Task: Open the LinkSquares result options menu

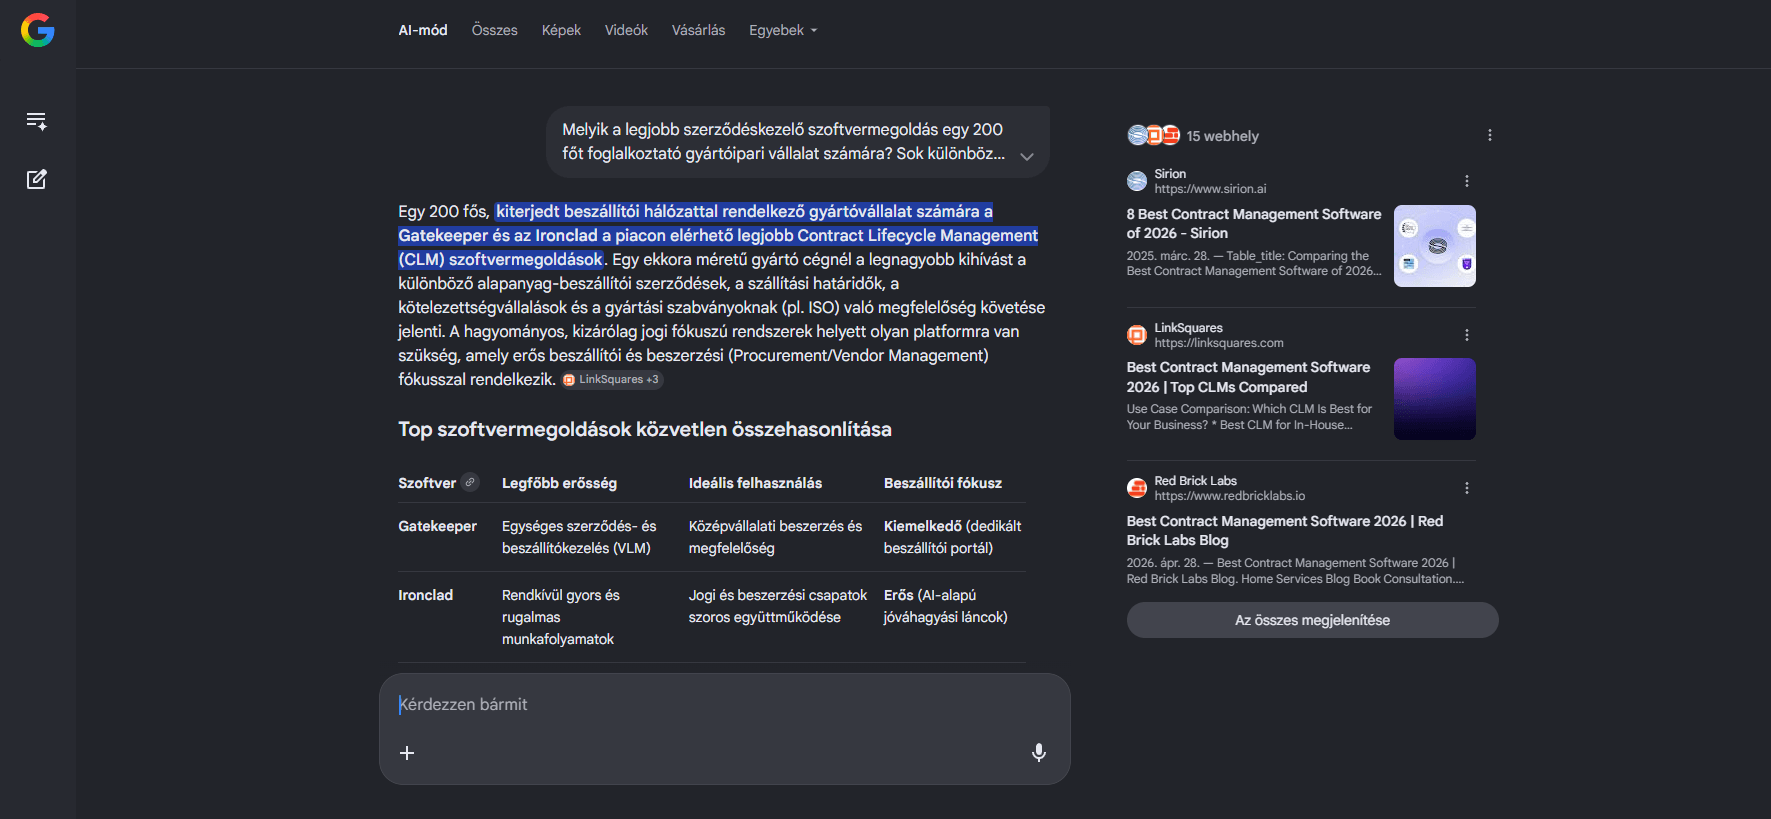Action: tap(1467, 335)
